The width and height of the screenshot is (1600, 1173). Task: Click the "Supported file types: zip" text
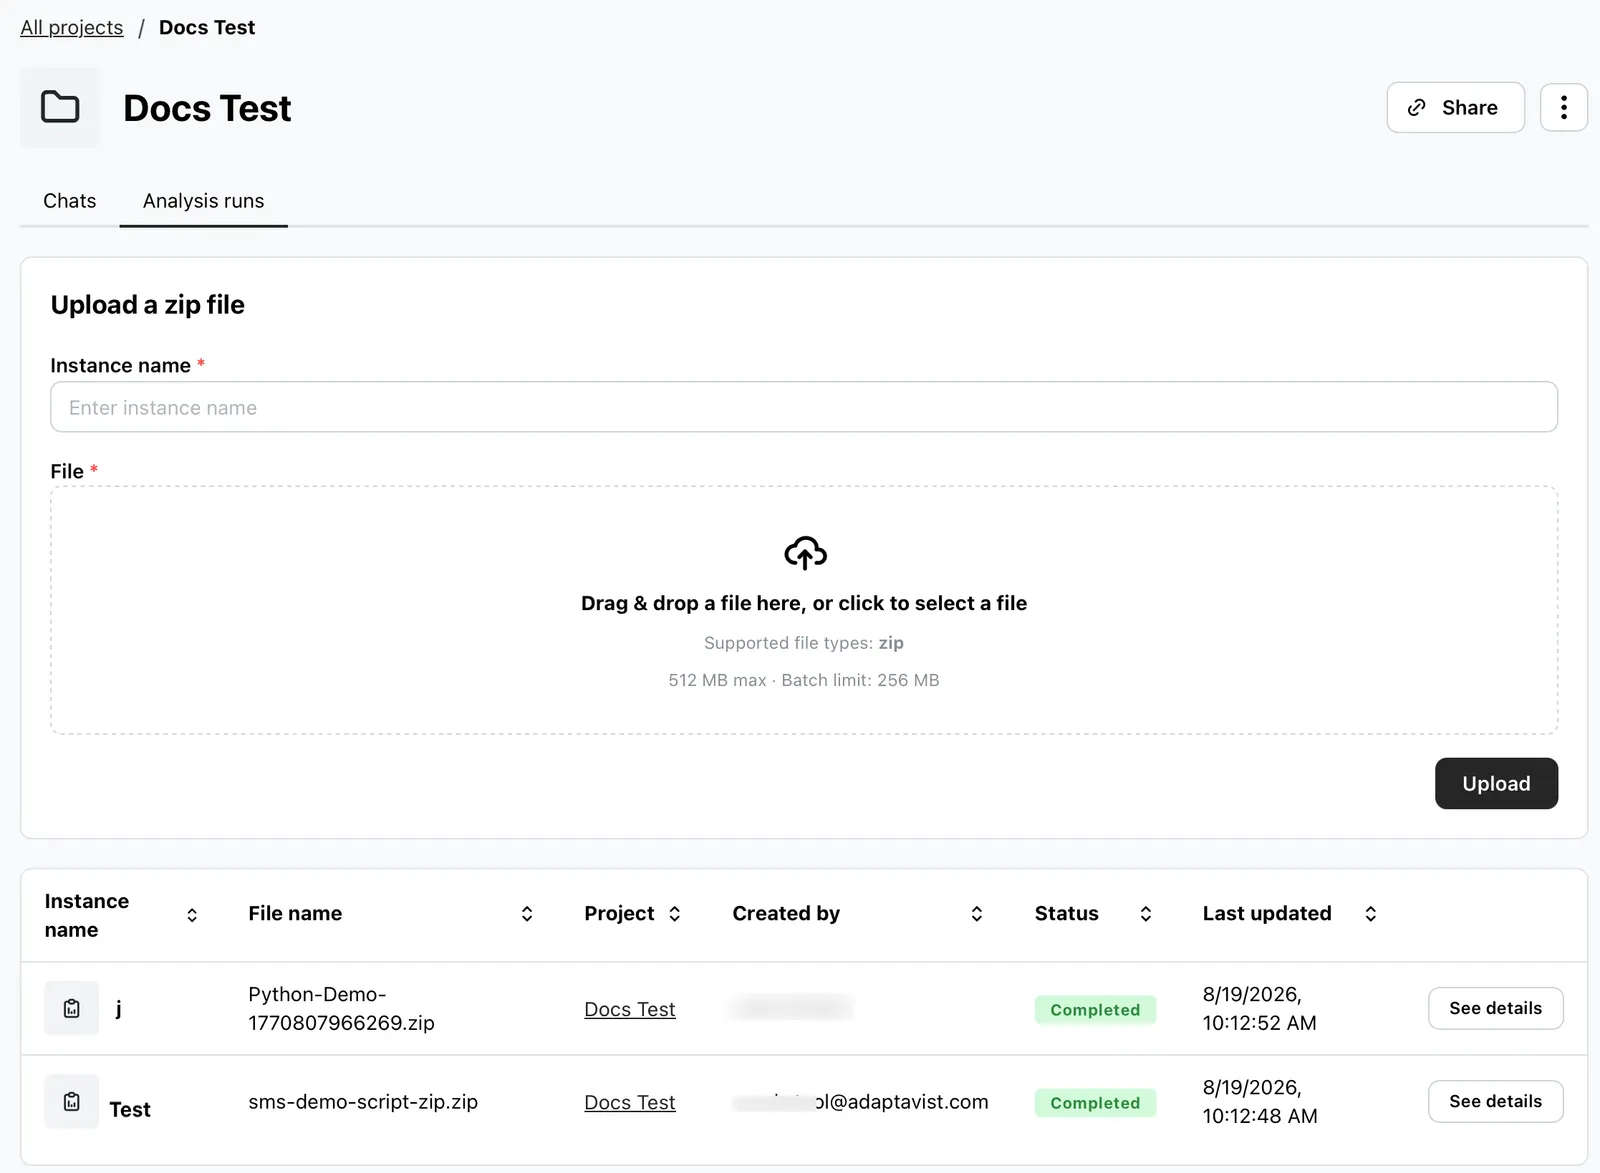click(x=804, y=643)
